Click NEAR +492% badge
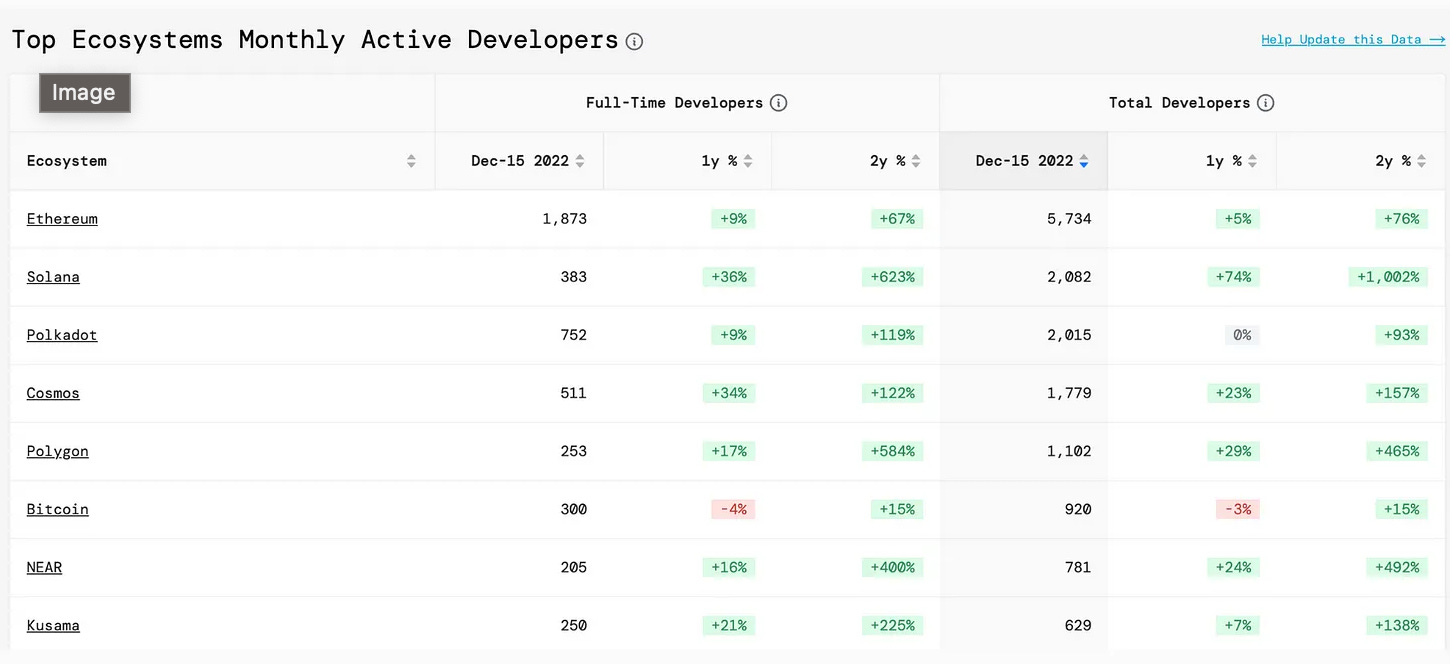Image resolution: width=1452 pixels, height=664 pixels. [1397, 567]
